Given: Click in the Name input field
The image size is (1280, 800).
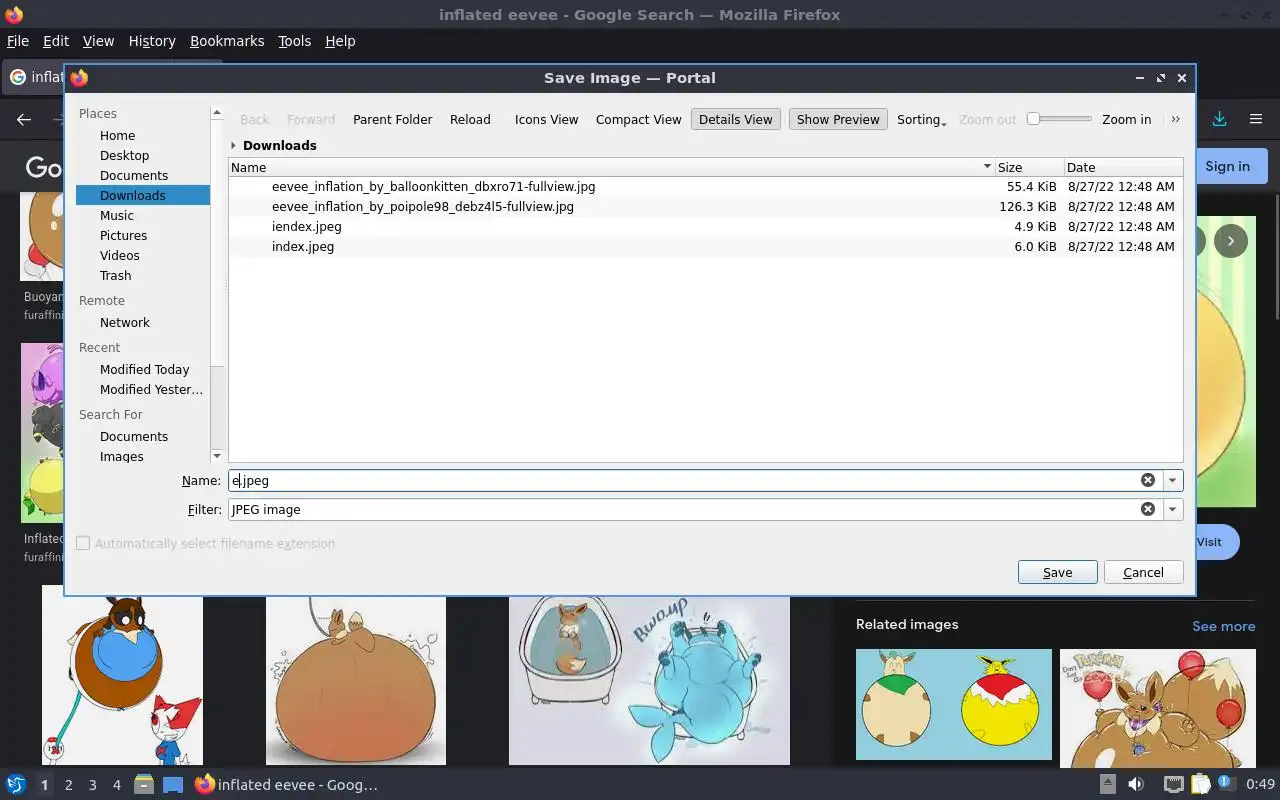Looking at the screenshot, I should coord(685,480).
